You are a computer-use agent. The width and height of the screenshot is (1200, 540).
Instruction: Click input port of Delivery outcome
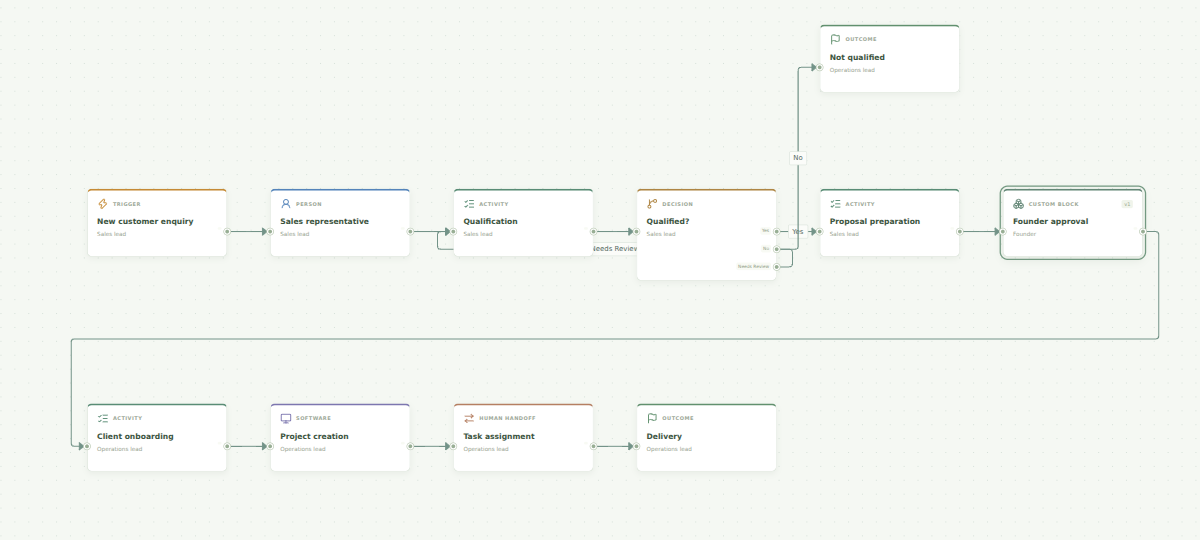click(637, 446)
